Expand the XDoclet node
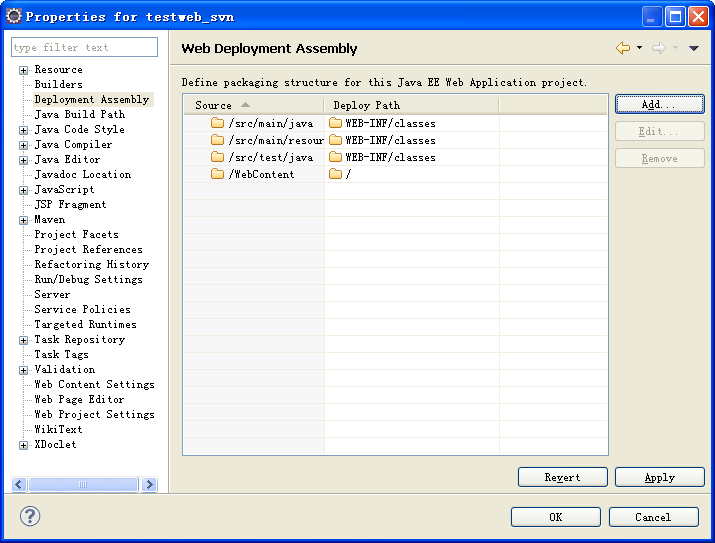 23,445
